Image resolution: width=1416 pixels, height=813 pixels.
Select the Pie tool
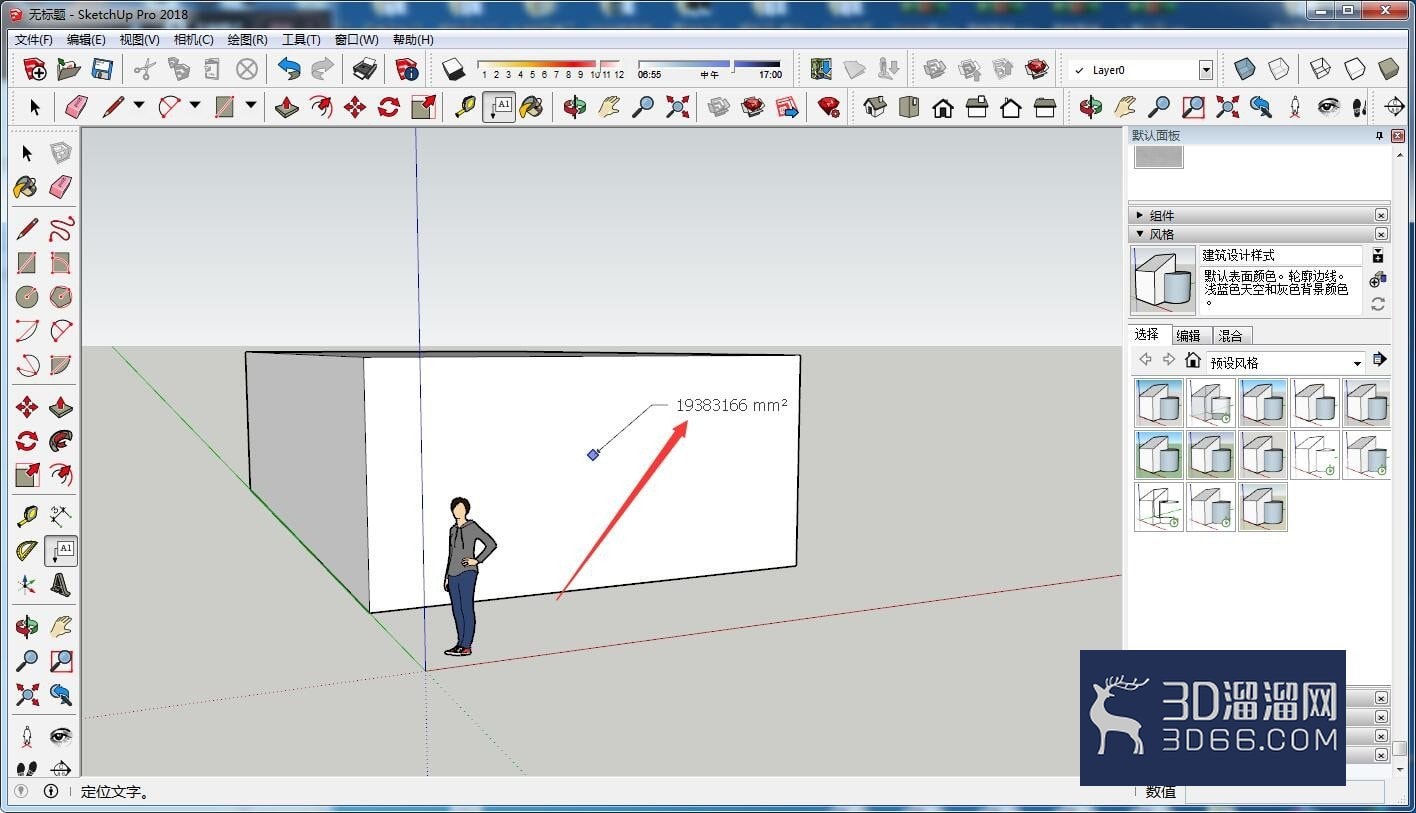61,365
